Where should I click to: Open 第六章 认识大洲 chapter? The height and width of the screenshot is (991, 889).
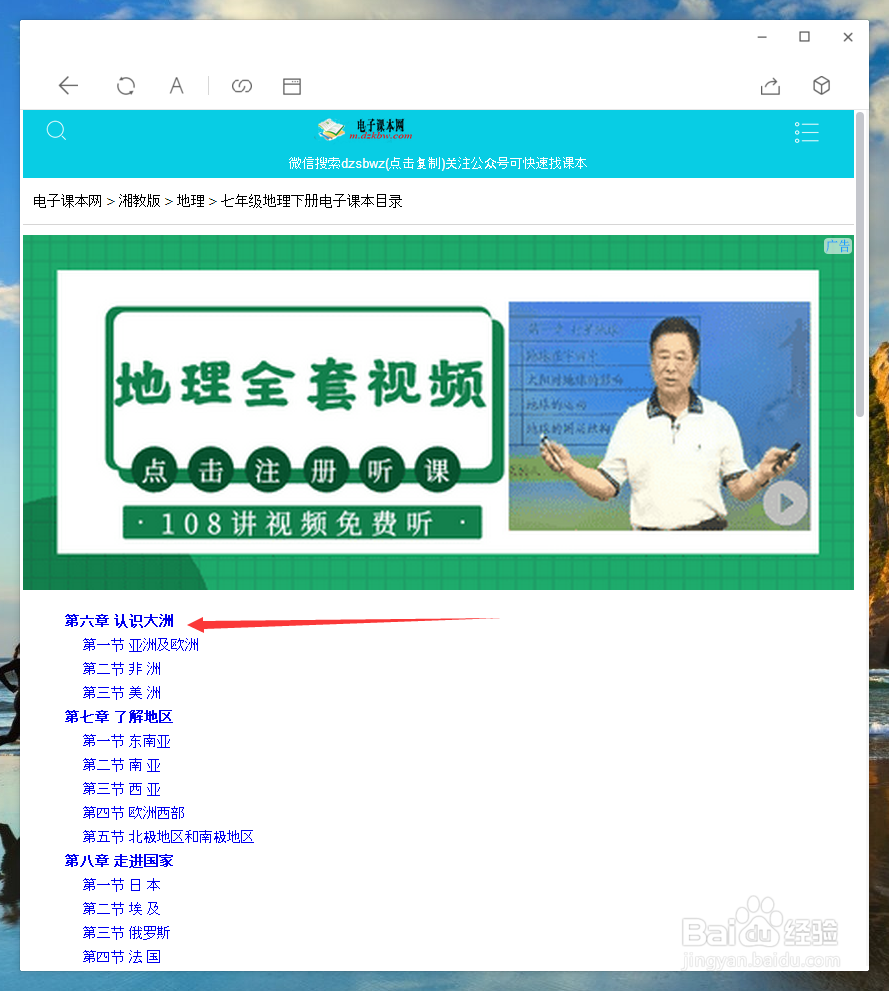tap(119, 621)
